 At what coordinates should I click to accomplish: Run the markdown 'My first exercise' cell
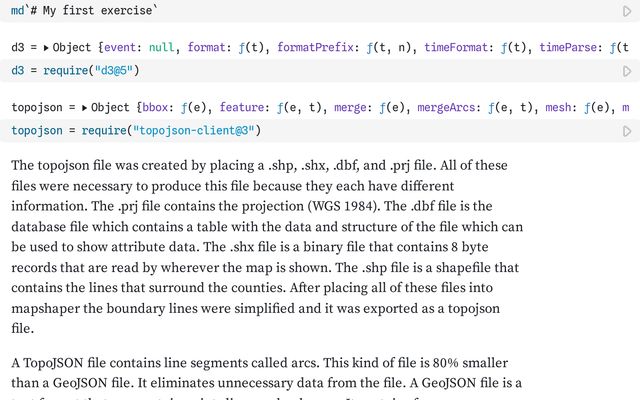(627, 11)
